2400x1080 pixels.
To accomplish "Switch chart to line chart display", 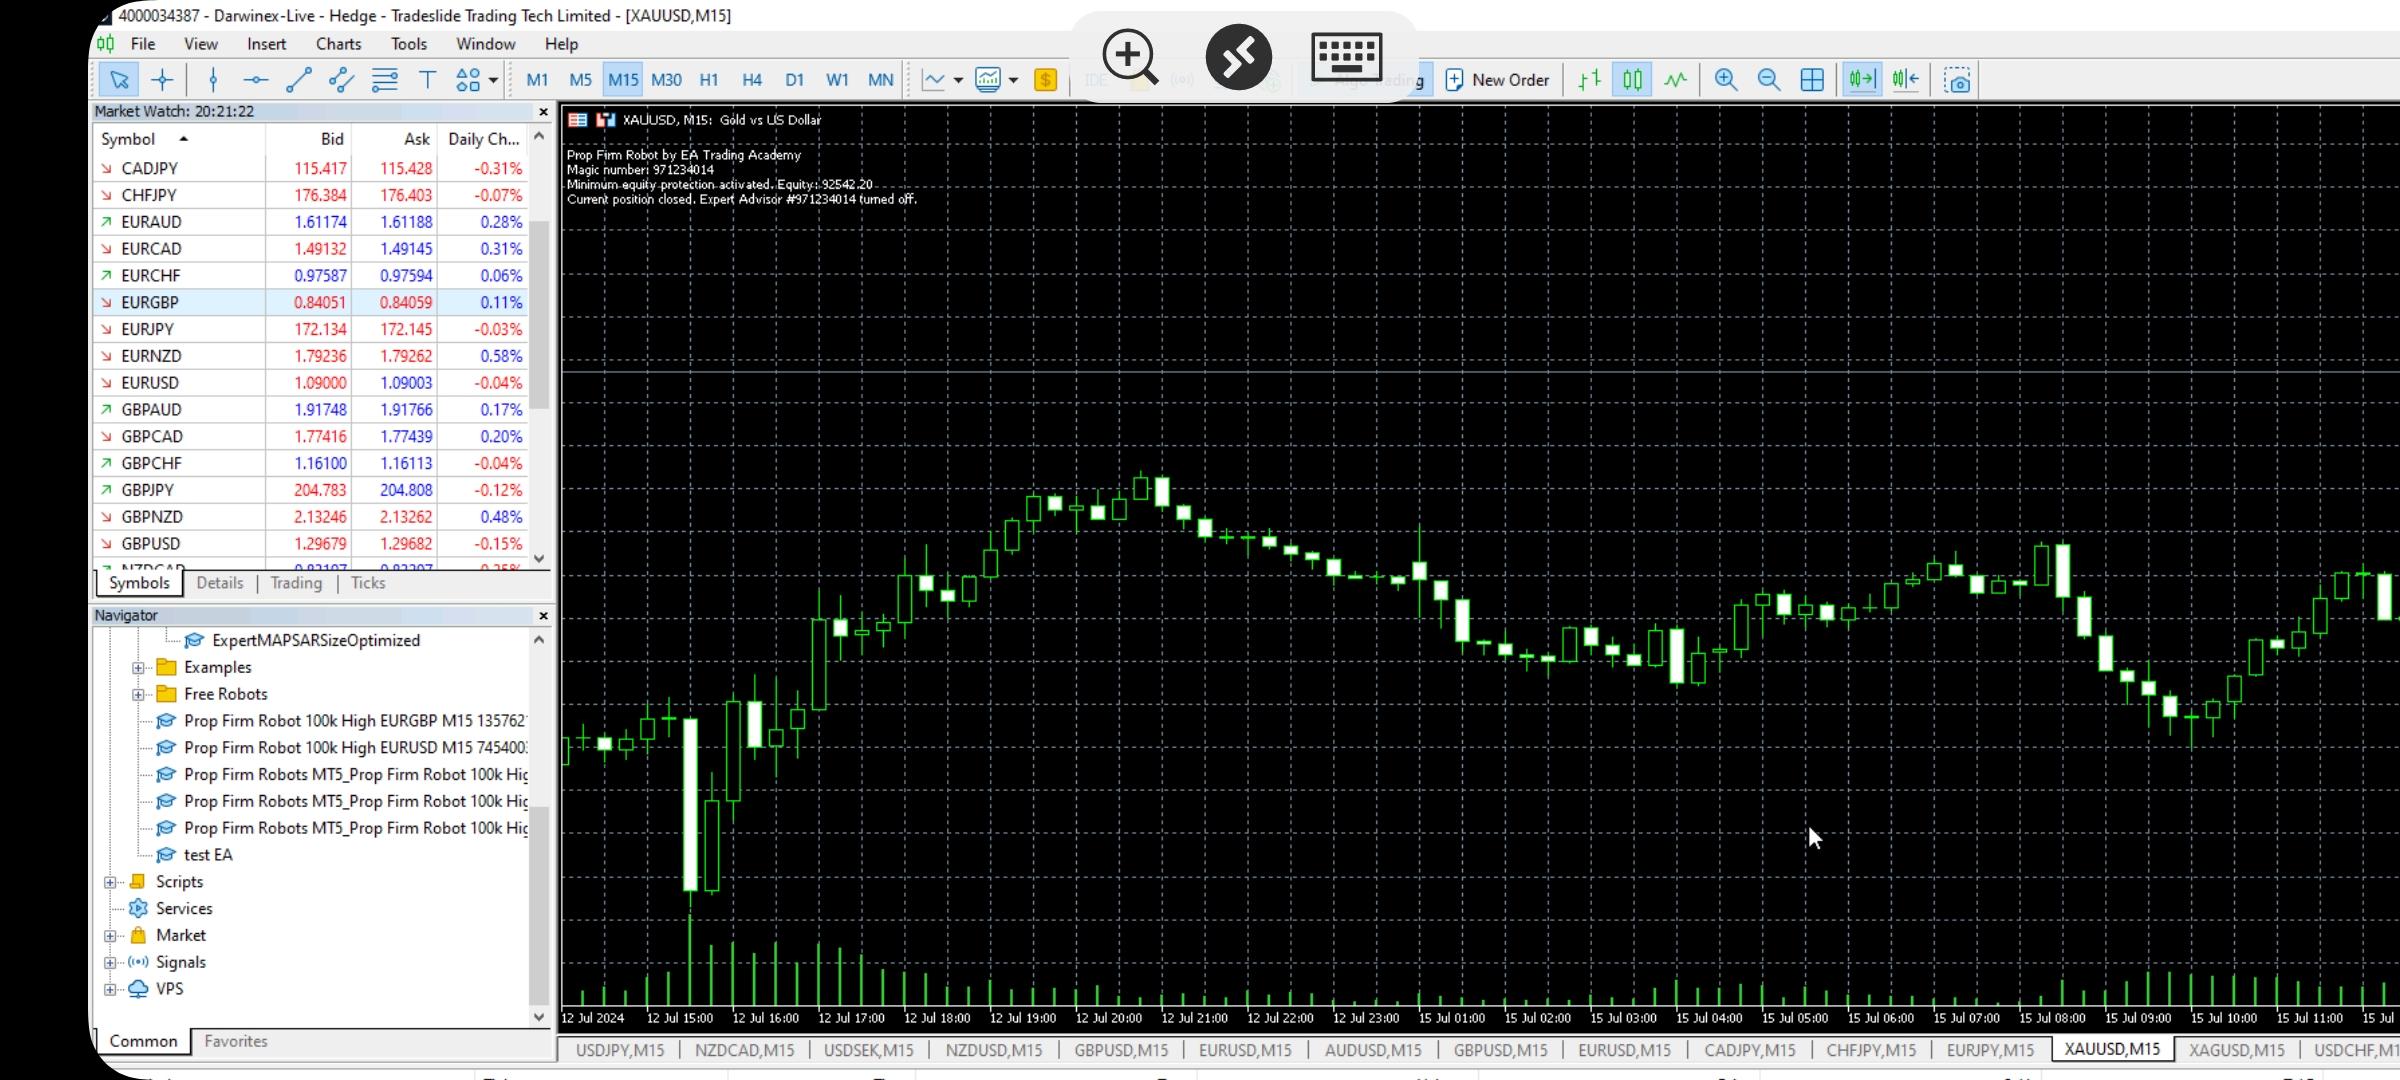I will click(1675, 80).
